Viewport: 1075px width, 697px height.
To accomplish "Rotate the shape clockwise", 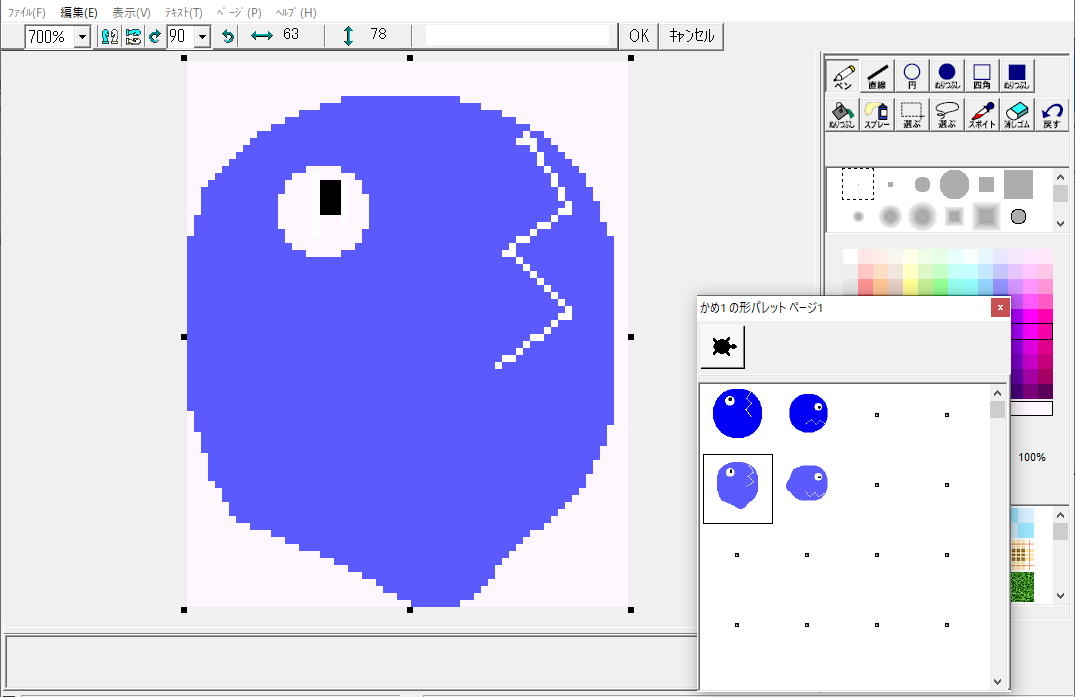I will (155, 36).
